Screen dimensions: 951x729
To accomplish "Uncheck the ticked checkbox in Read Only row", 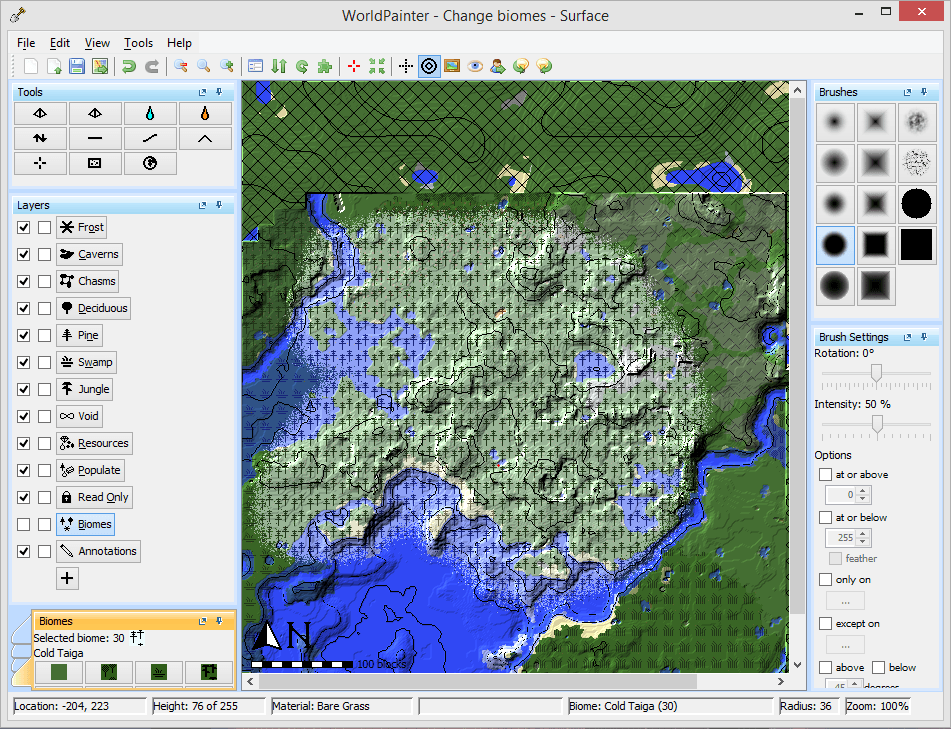I will tap(24, 497).
